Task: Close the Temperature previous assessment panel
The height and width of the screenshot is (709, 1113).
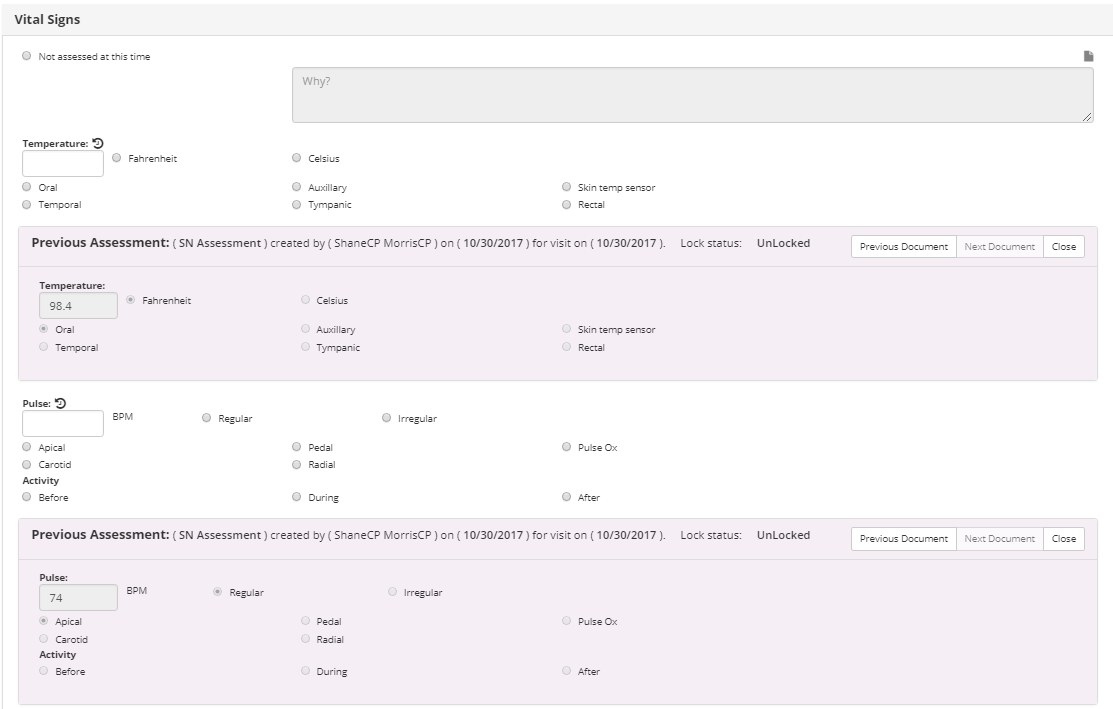Action: [x=1063, y=247]
